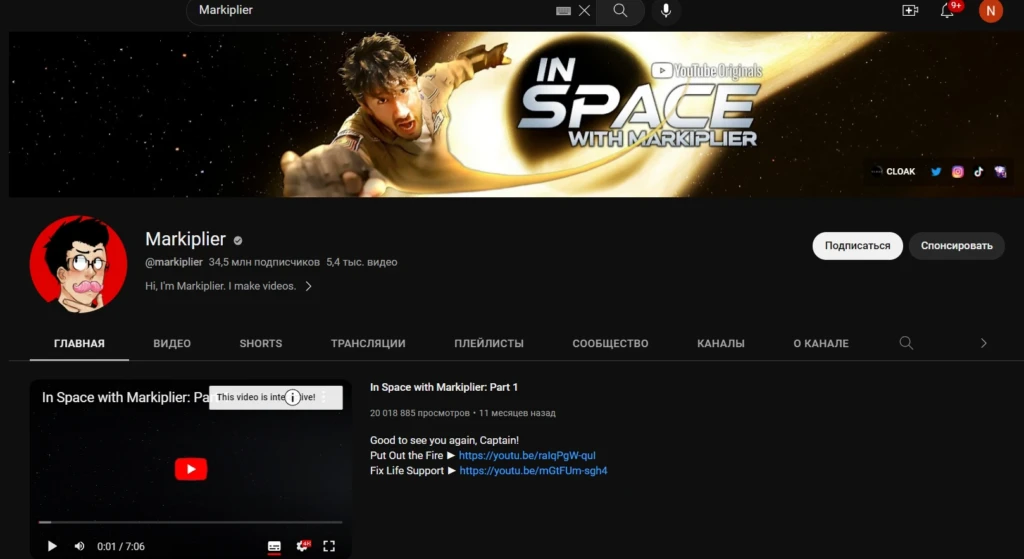Open last social icon in banner
This screenshot has width=1024, height=559.
(x=1000, y=172)
